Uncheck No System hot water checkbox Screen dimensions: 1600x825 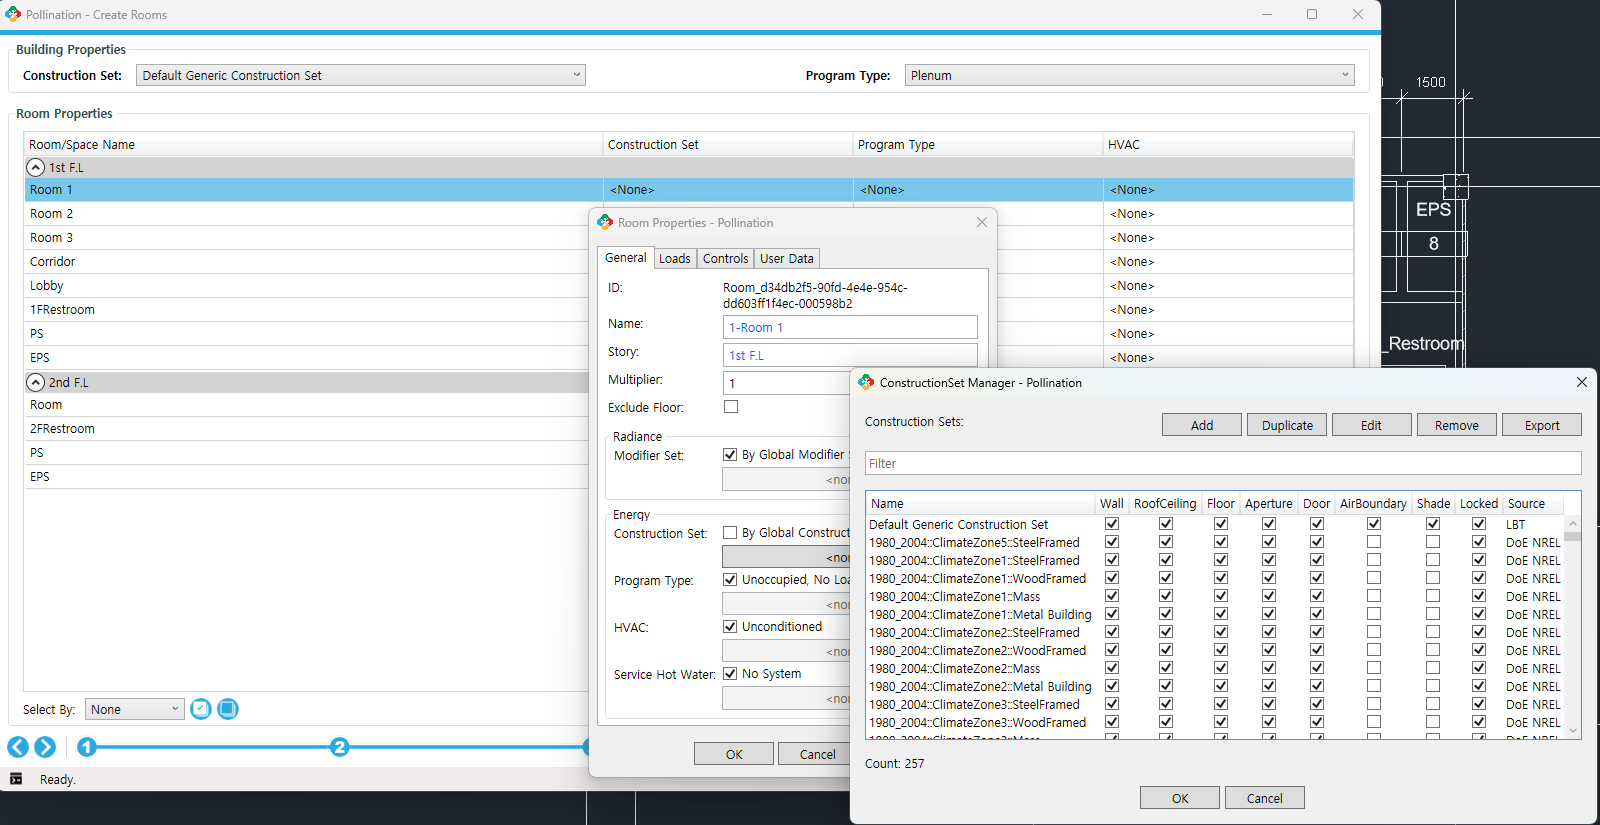730,673
